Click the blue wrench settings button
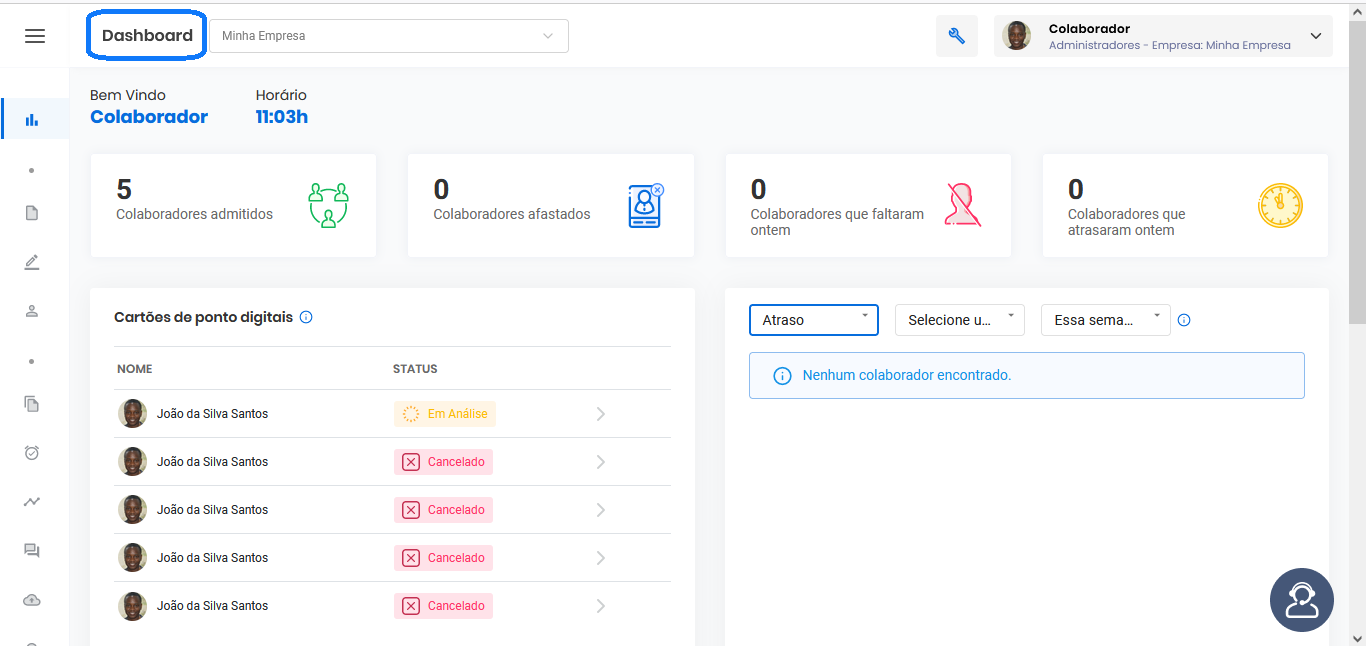Screen dimensions: 1366x646 point(957,36)
